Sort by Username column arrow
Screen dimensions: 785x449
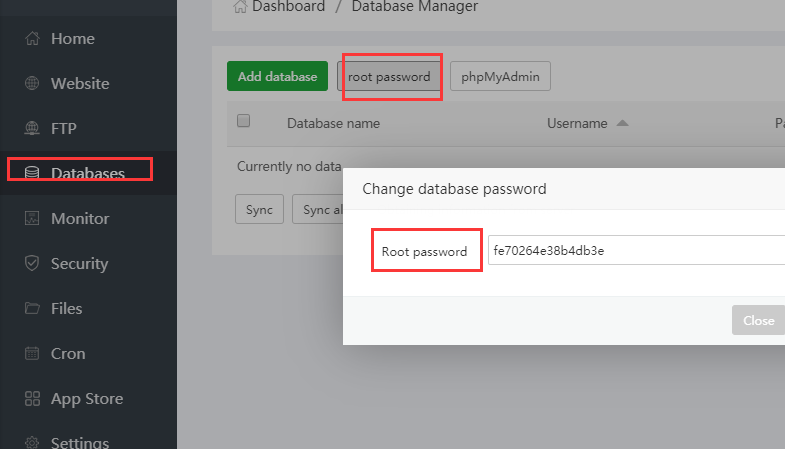pyautogui.click(x=622, y=124)
